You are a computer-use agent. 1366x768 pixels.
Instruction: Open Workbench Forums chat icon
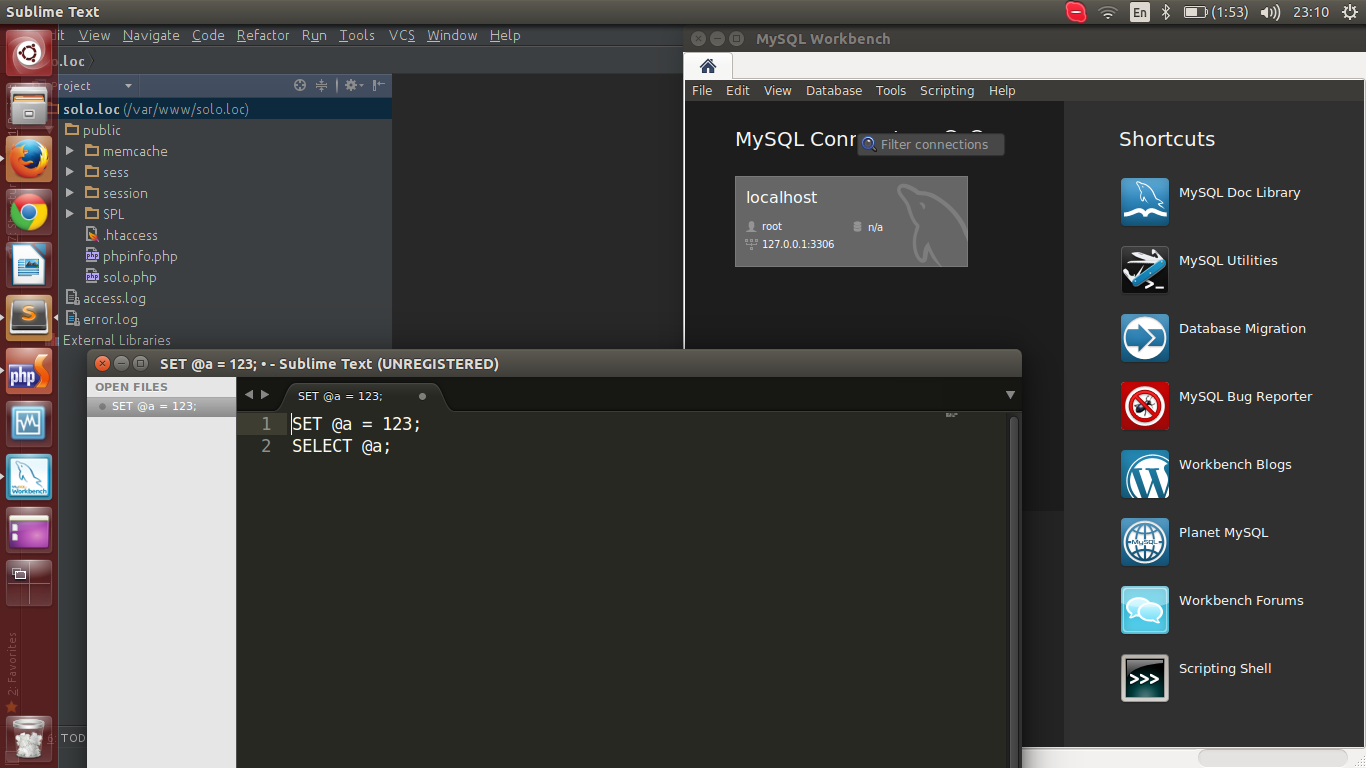(1145, 610)
